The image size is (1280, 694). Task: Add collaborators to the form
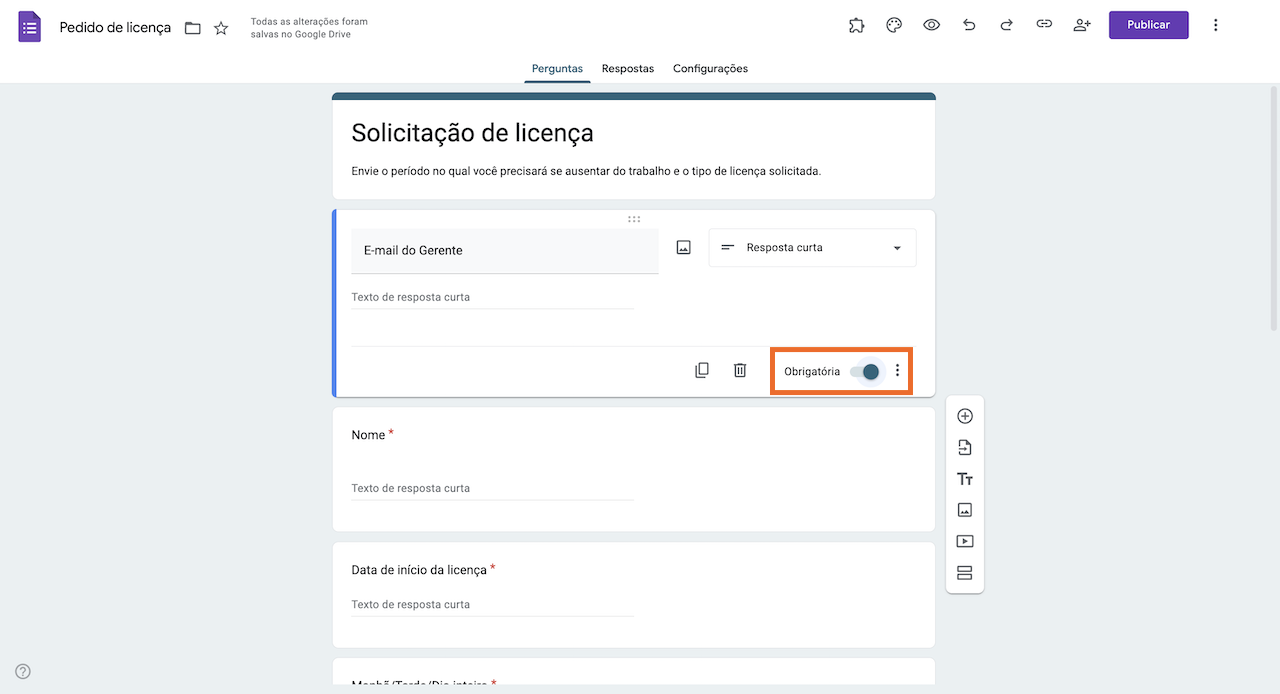(x=1082, y=25)
